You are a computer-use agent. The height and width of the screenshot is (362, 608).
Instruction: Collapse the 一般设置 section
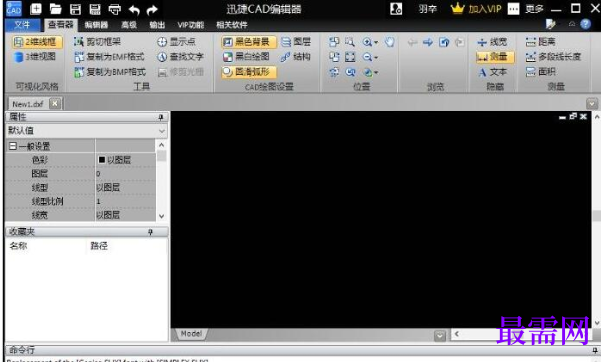13,146
